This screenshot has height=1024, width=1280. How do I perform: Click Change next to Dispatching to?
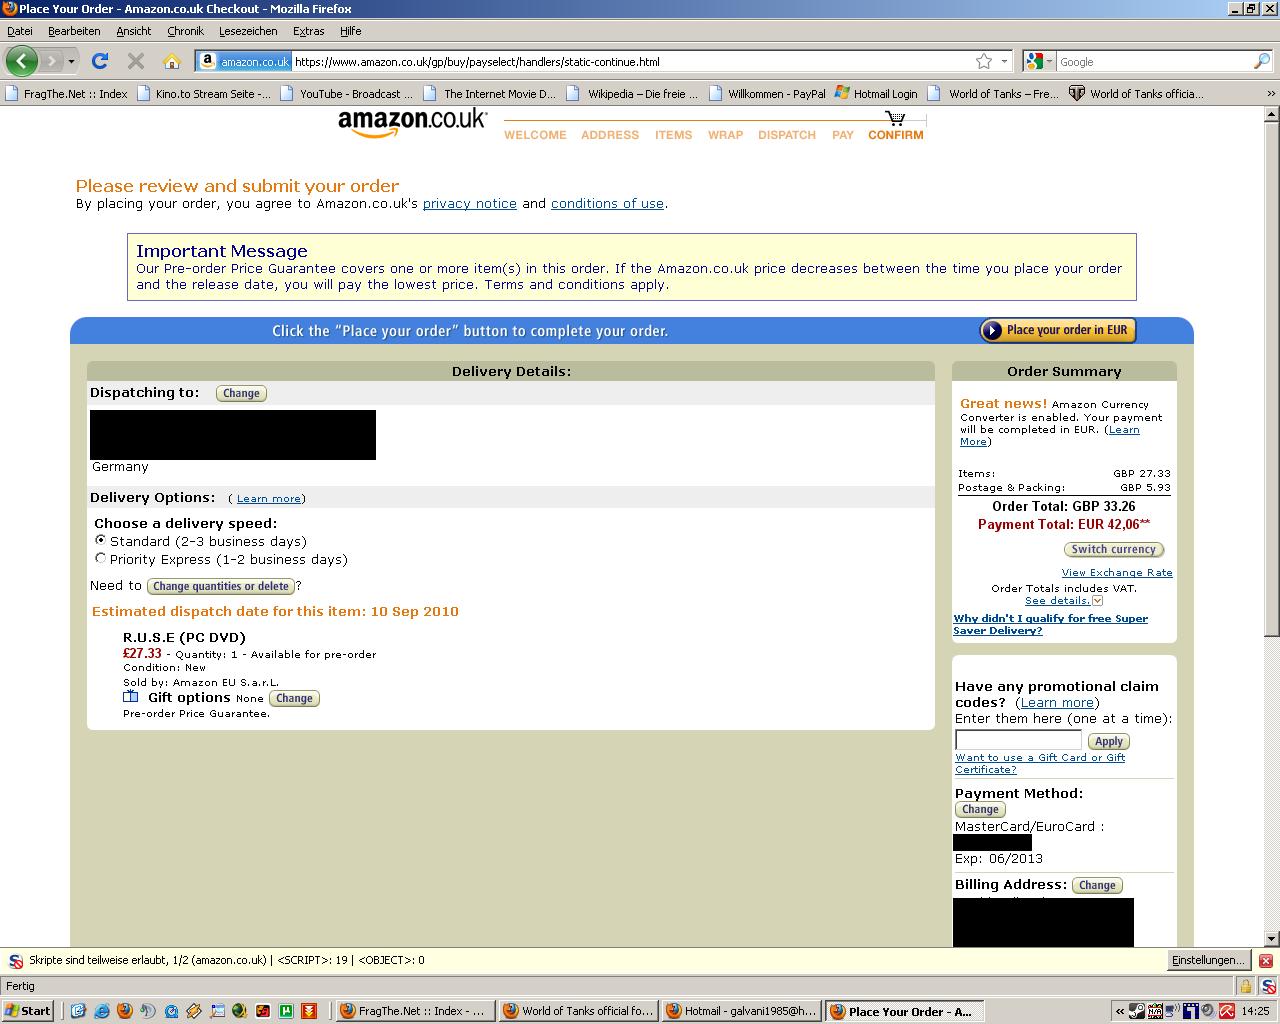[241, 393]
